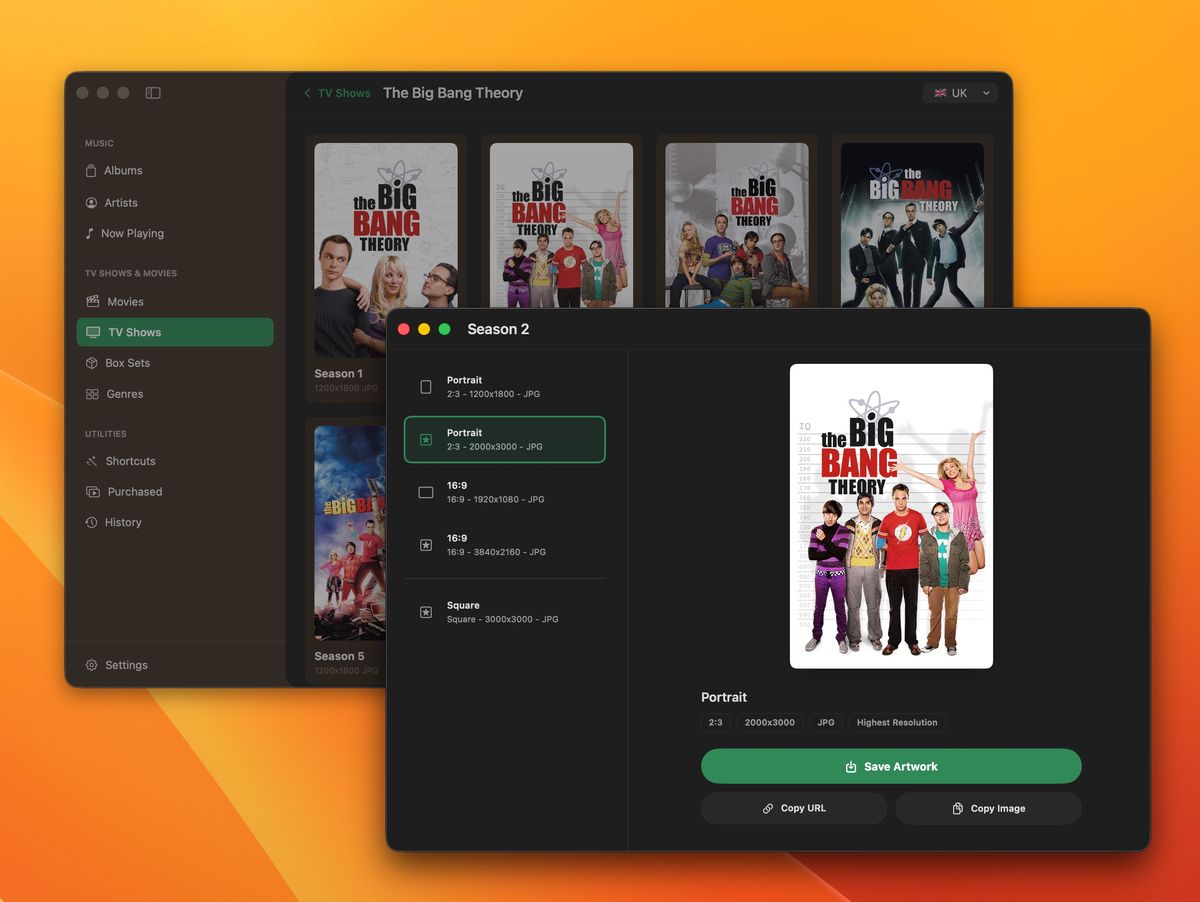Select 16:9 3840x2160 JPG option
Viewport: 1200px width, 902px height.
pyautogui.click(x=505, y=545)
